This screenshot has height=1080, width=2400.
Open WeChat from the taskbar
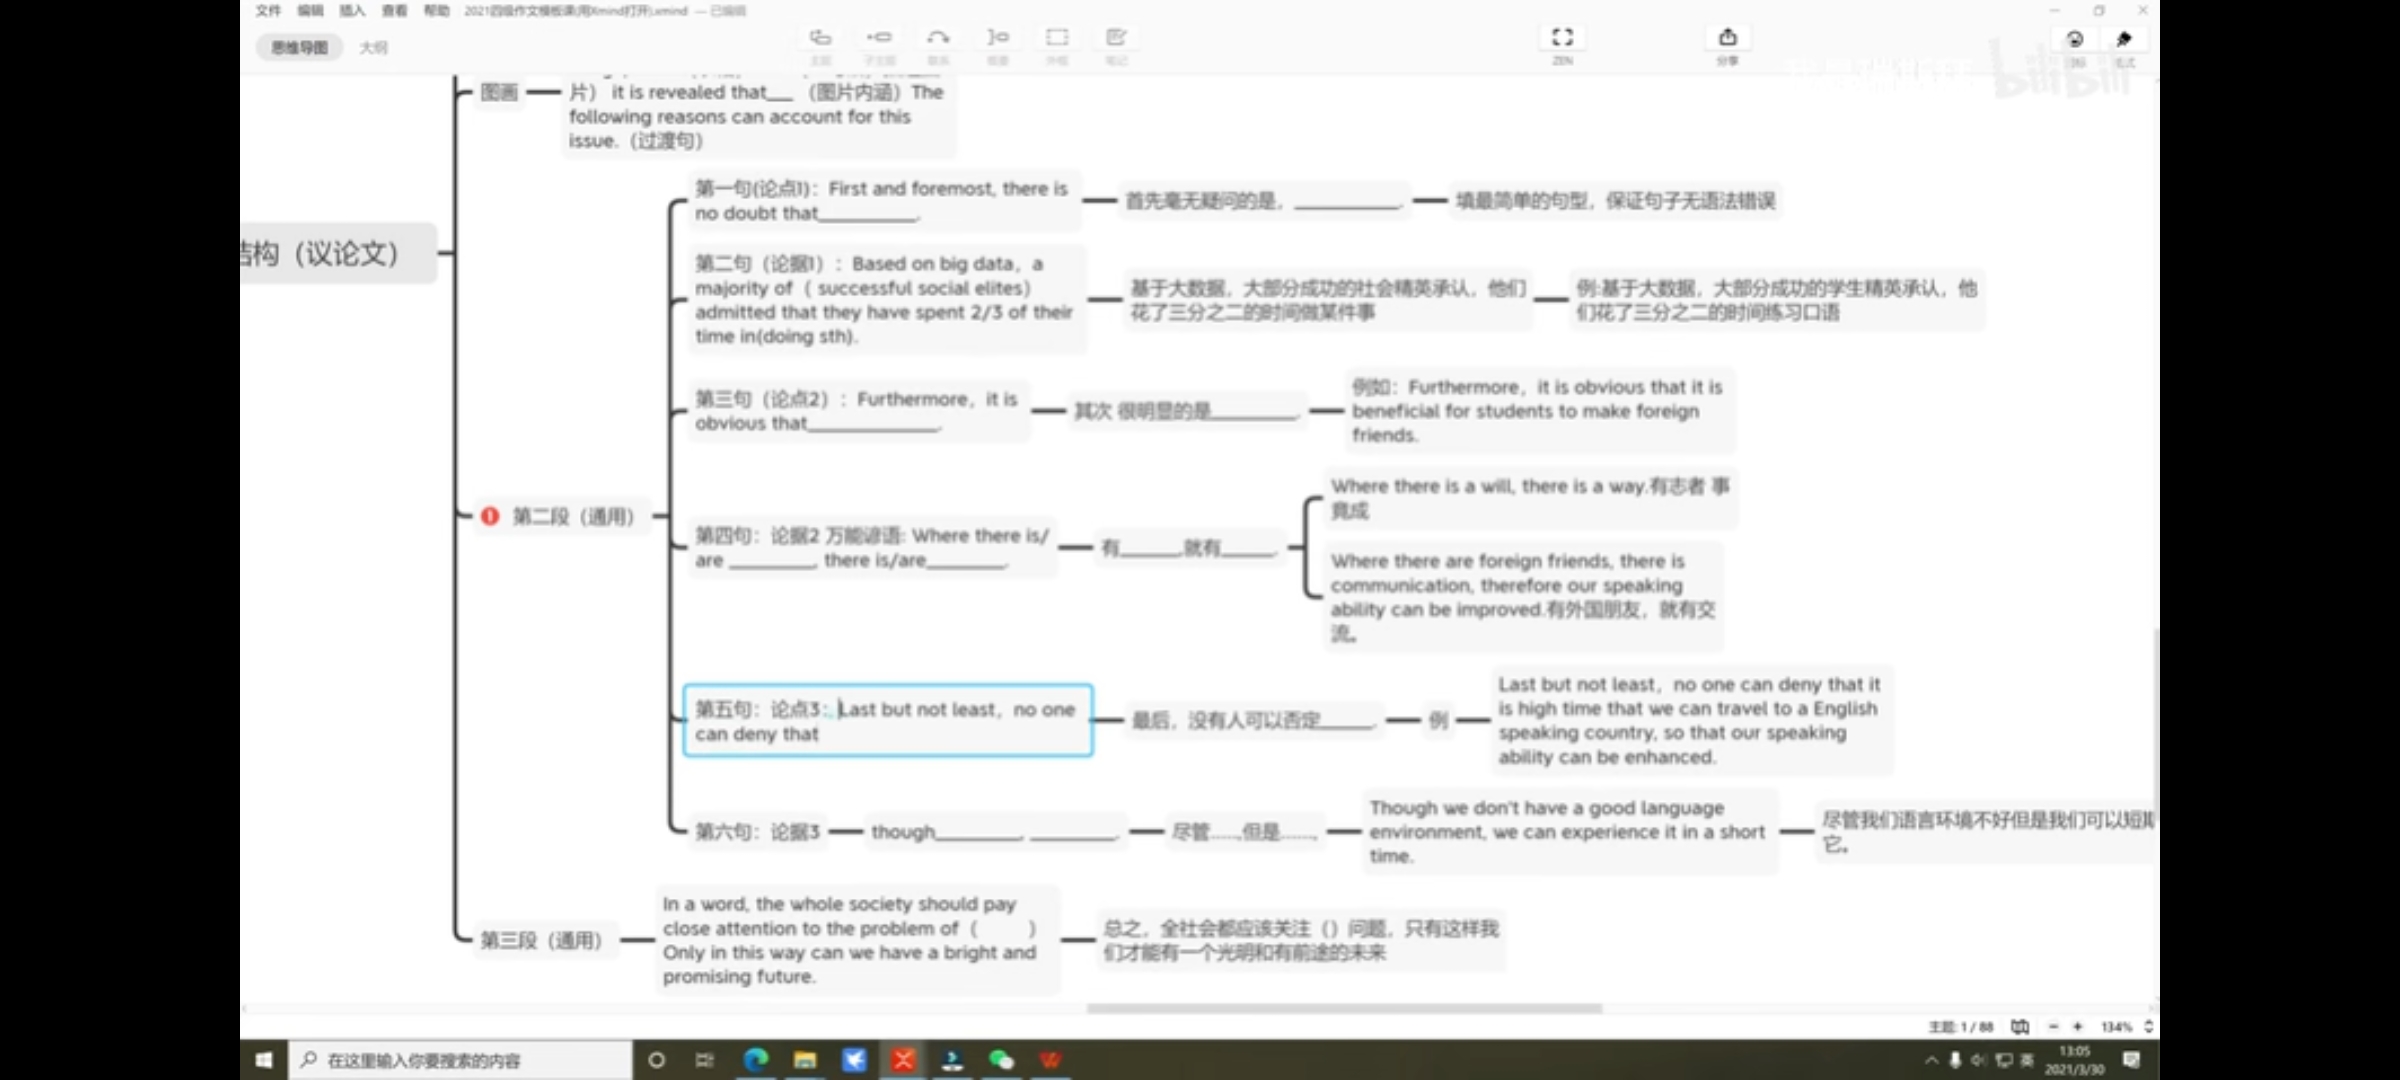[1001, 1060]
